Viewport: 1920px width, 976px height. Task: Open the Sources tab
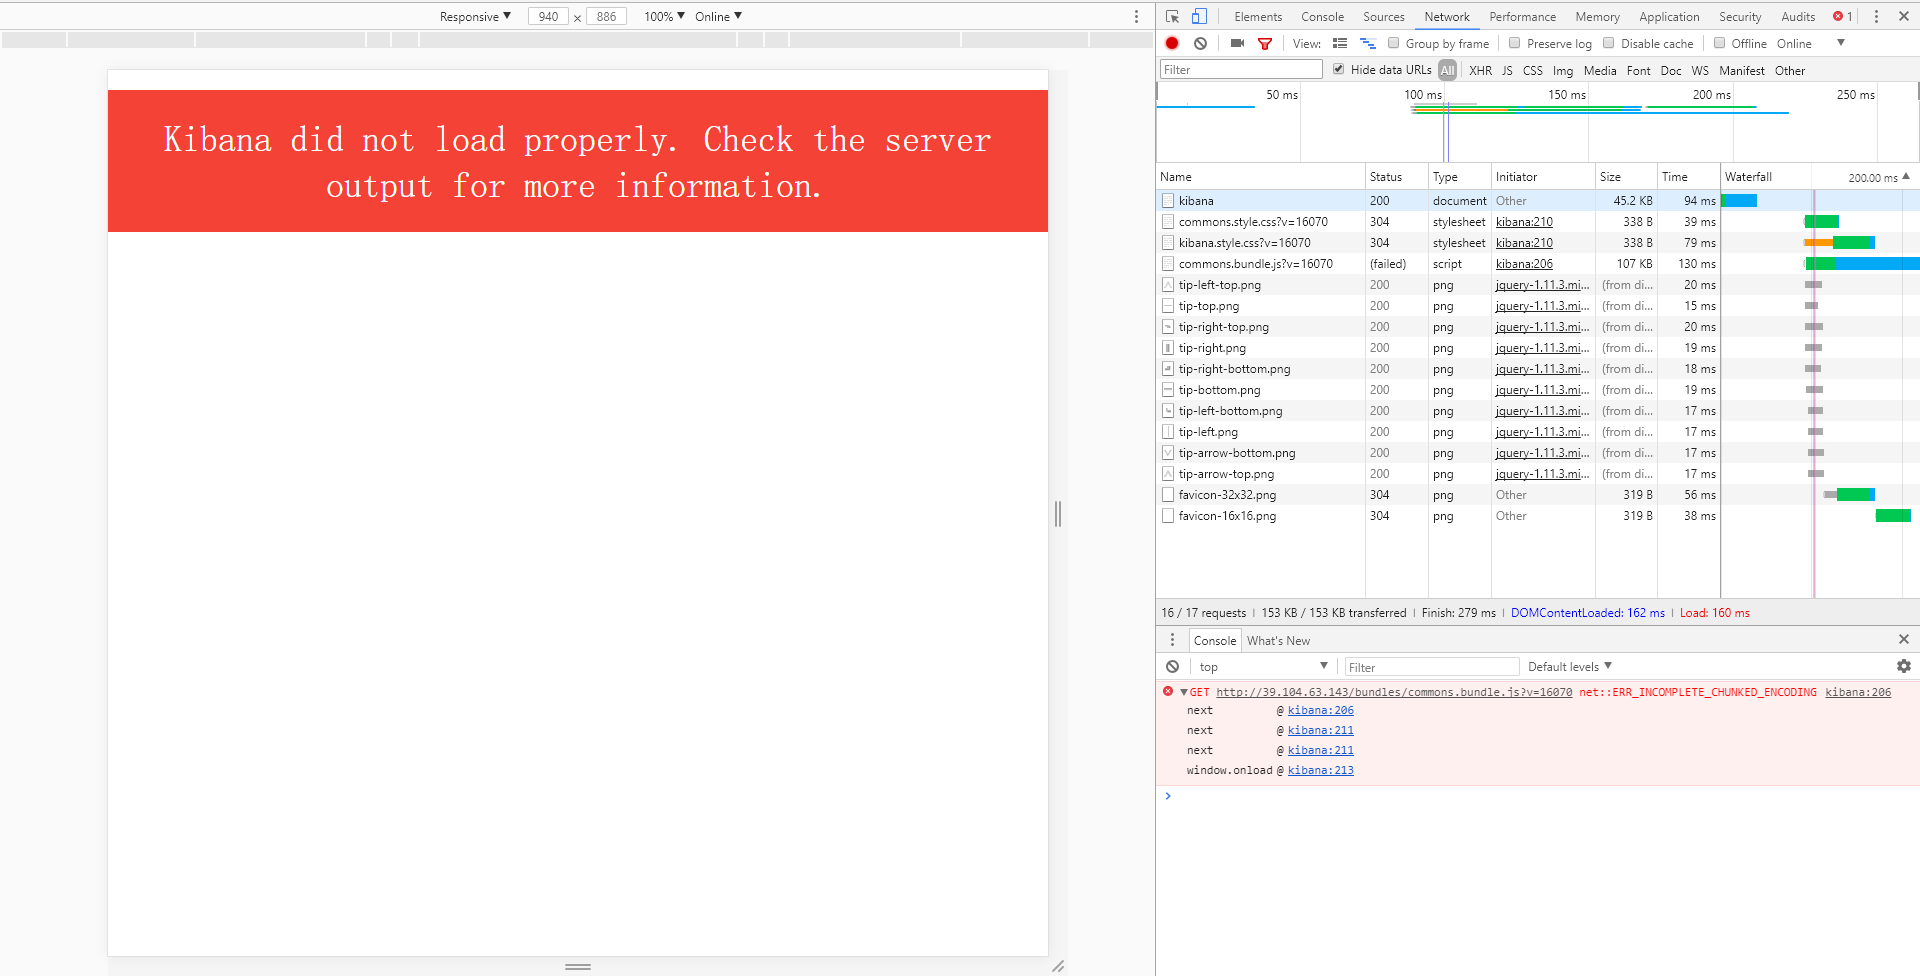(x=1383, y=17)
